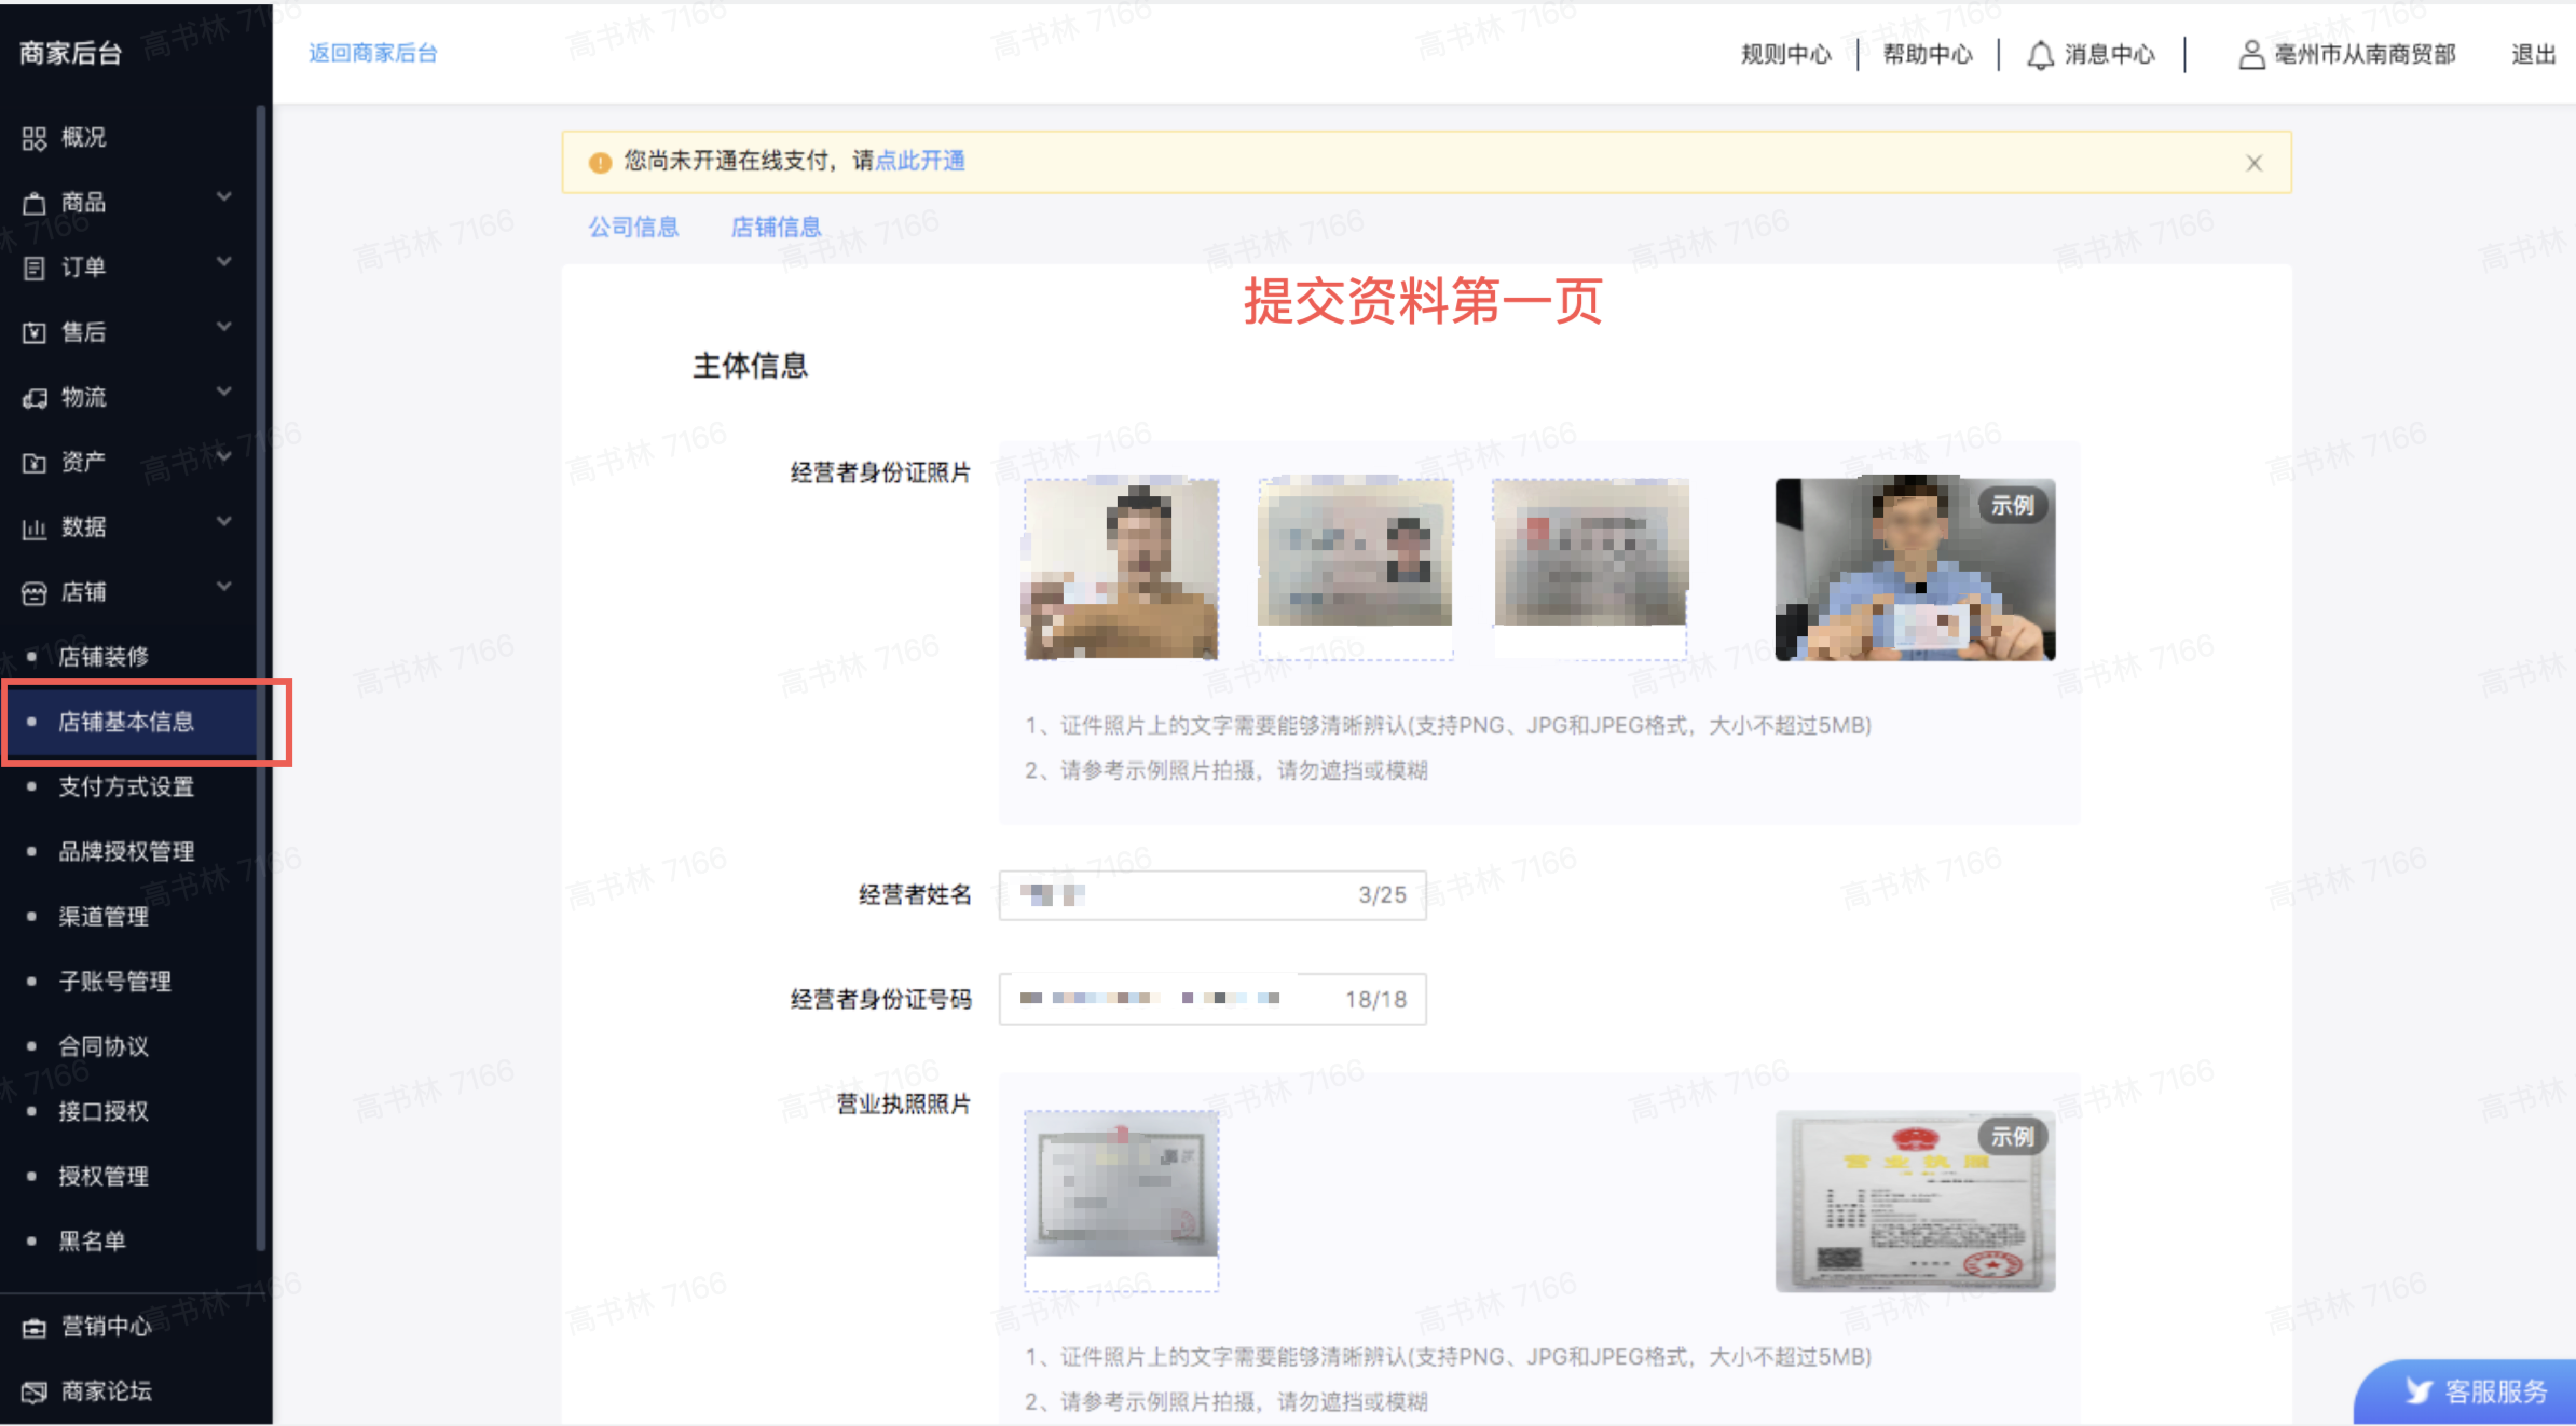
Task: Expand the 数据 menu chevron
Action: pos(224,522)
